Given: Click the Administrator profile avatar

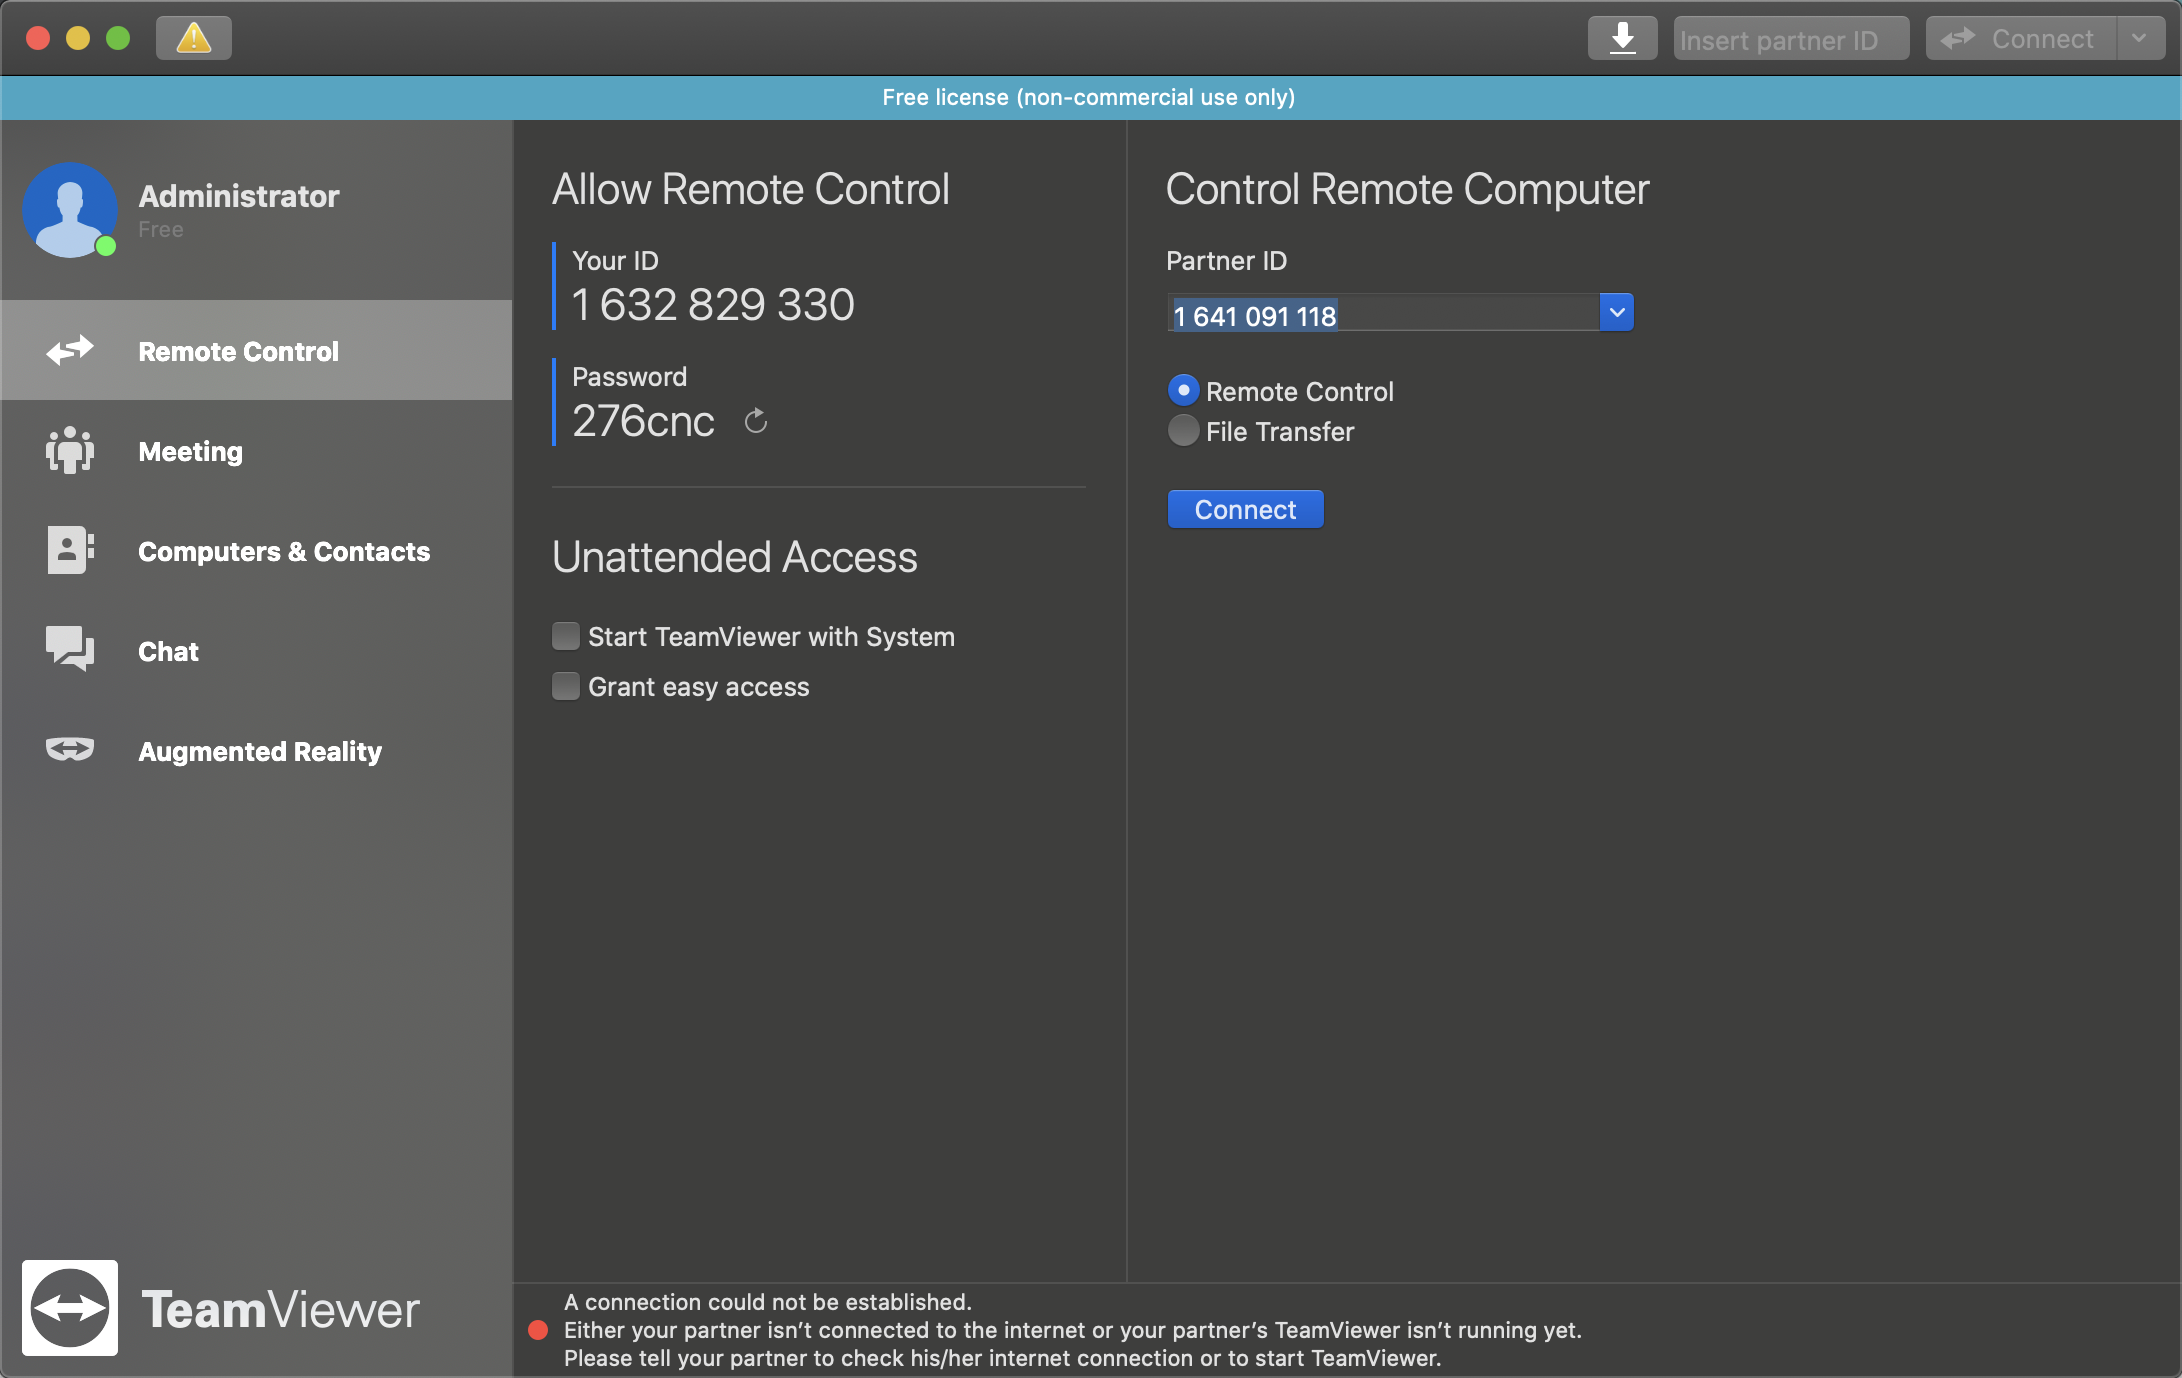Looking at the screenshot, I should (x=70, y=210).
